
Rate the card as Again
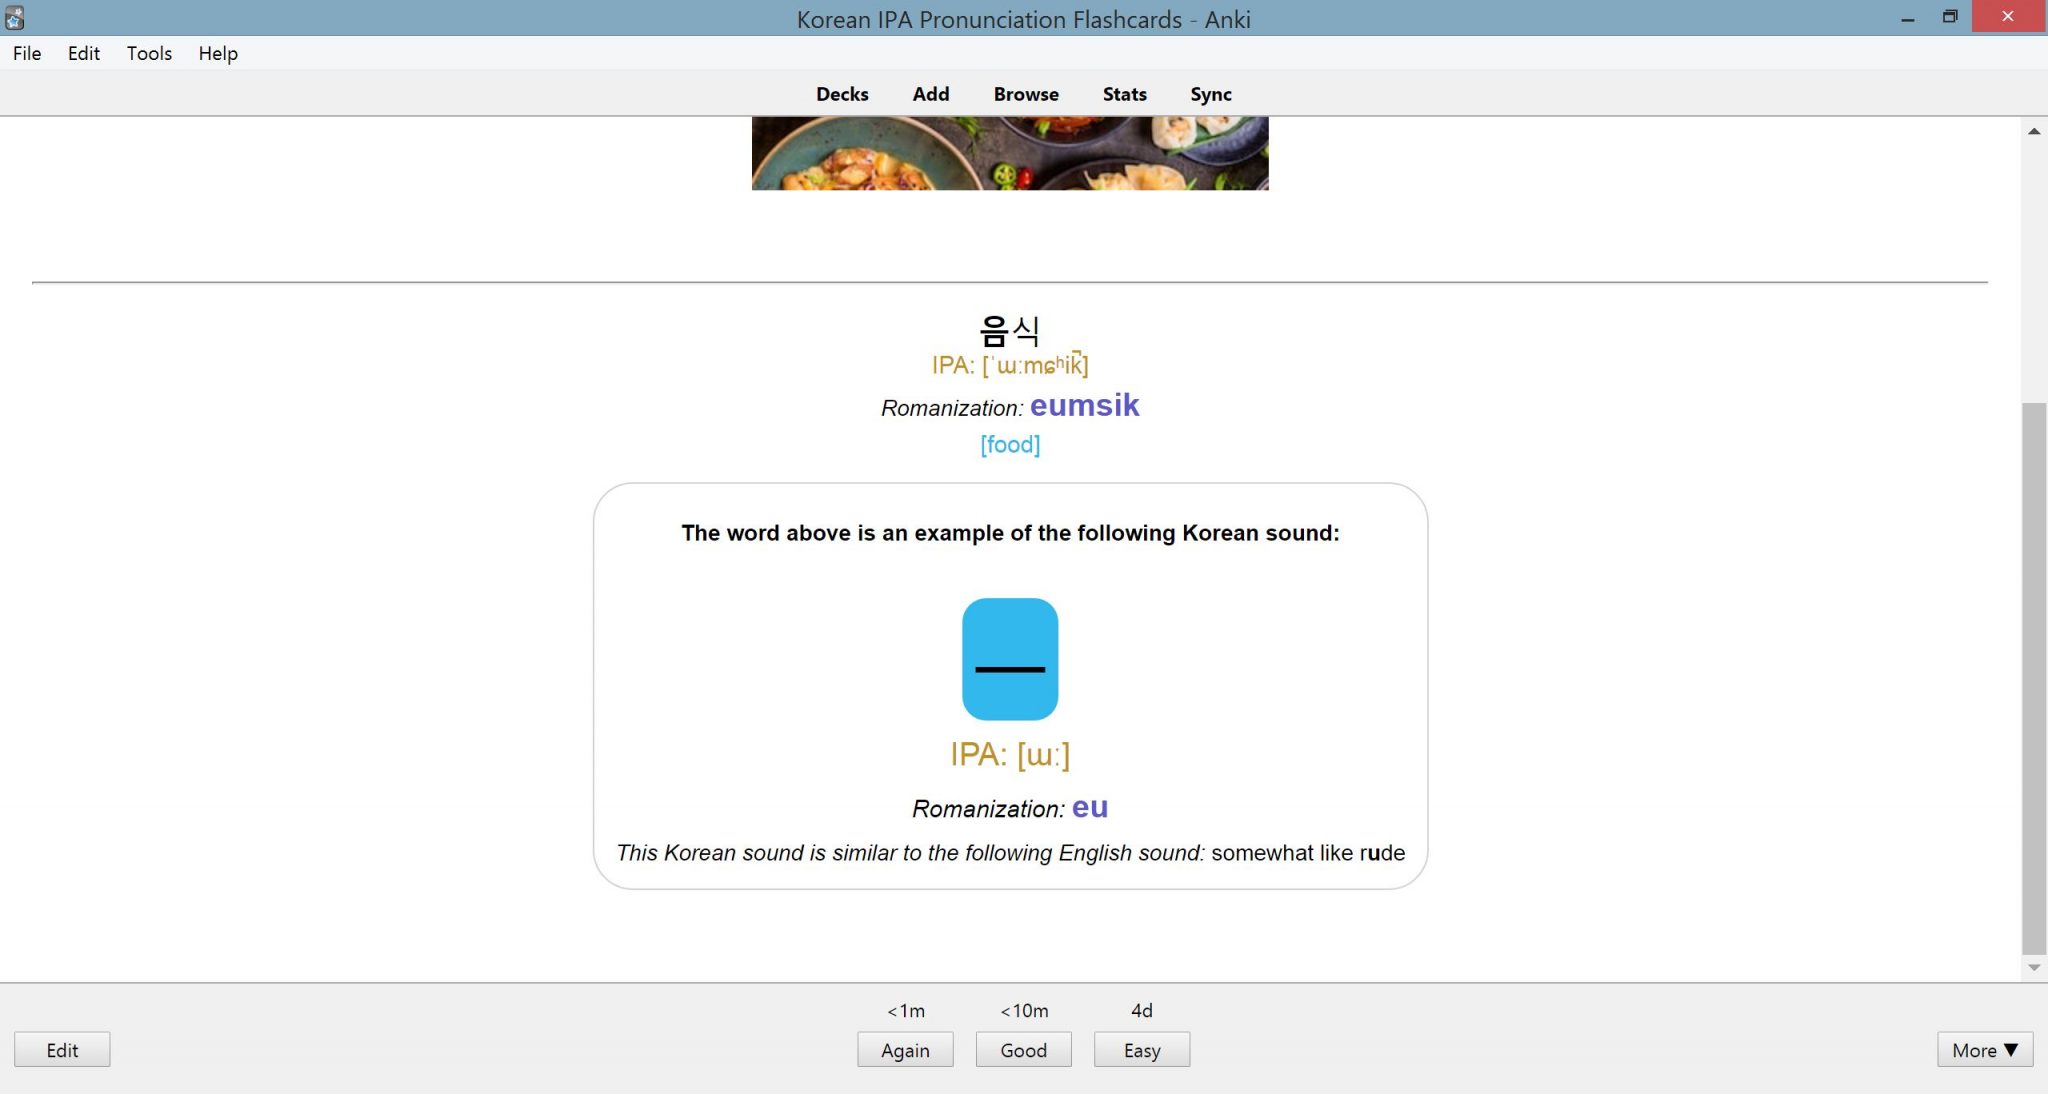905,1050
